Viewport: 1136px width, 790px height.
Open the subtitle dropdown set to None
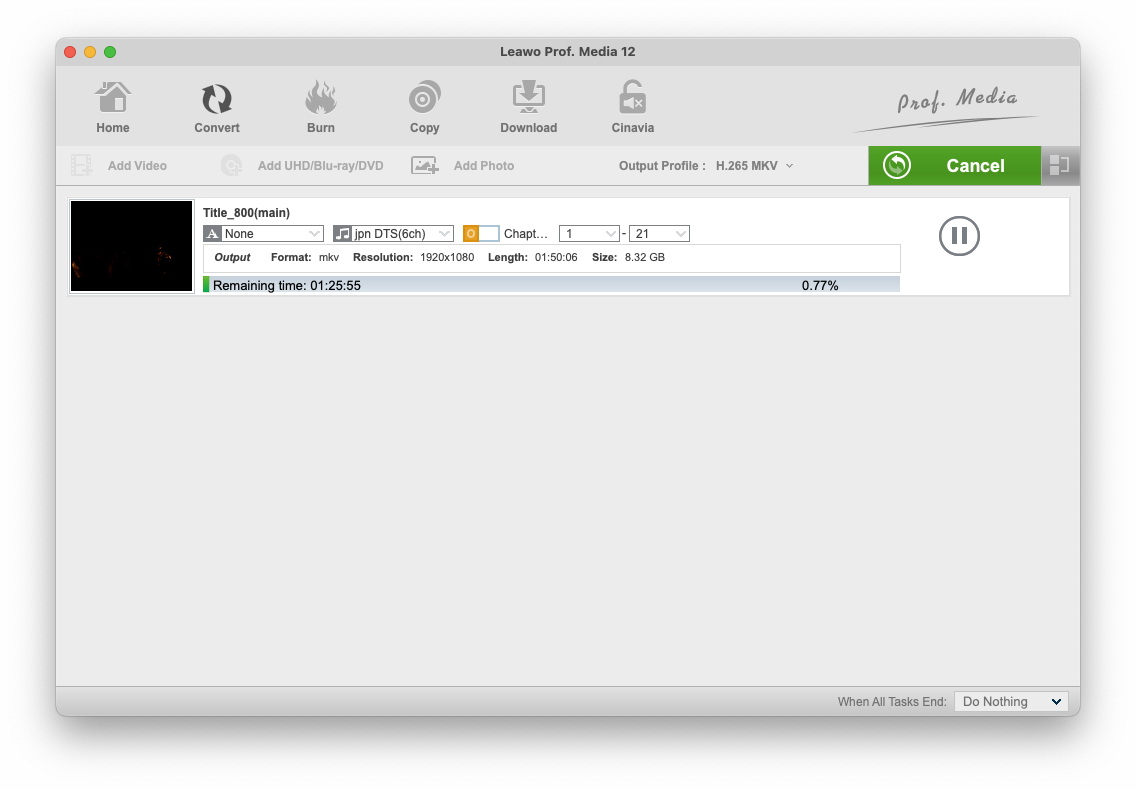[263, 233]
